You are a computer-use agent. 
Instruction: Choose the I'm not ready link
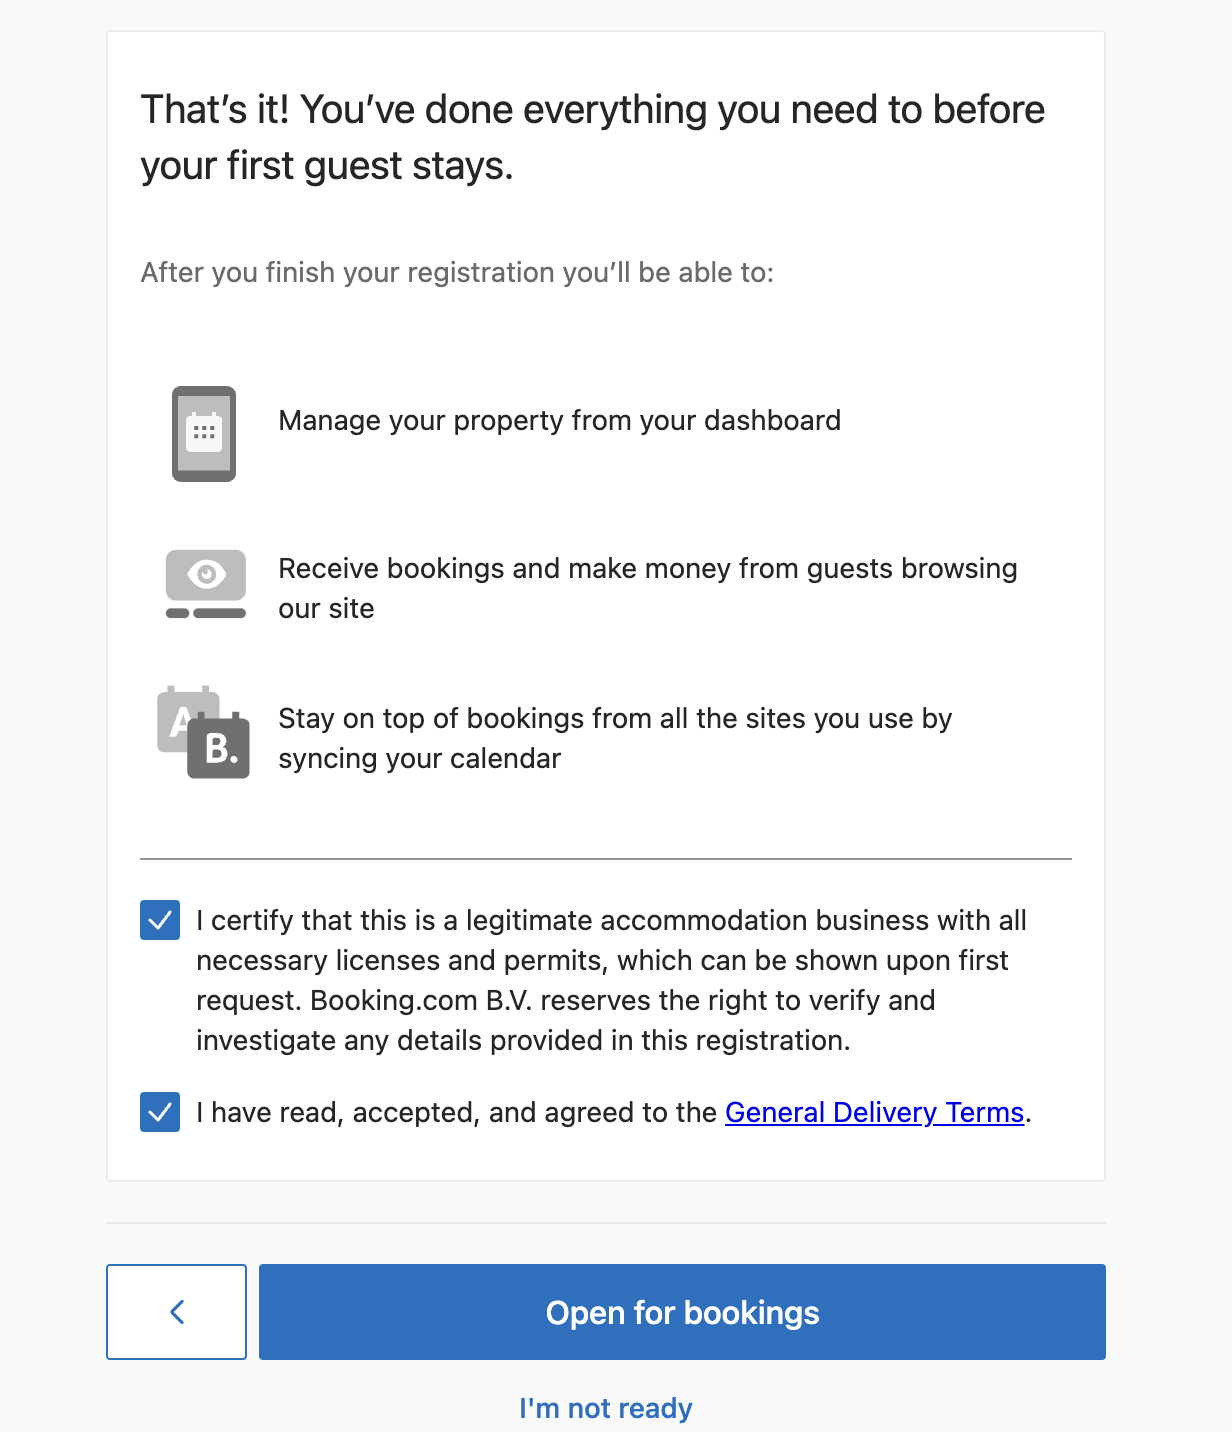605,1408
